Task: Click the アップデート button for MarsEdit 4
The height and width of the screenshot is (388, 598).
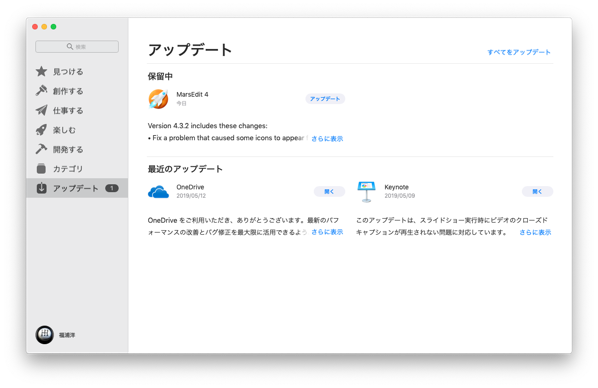Action: (x=325, y=99)
